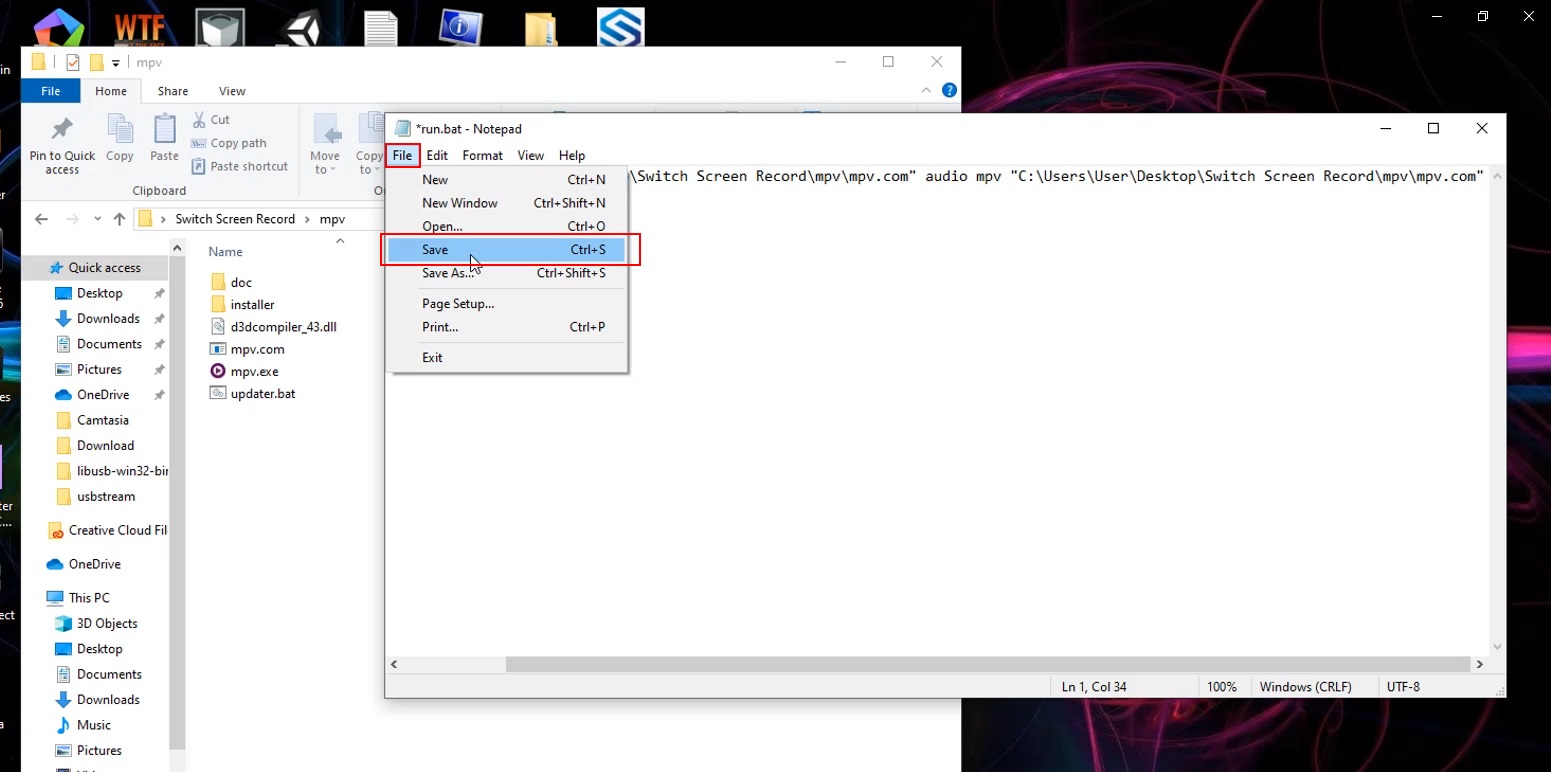
Task: Click Exit in the Notepad File menu
Action: click(x=432, y=357)
